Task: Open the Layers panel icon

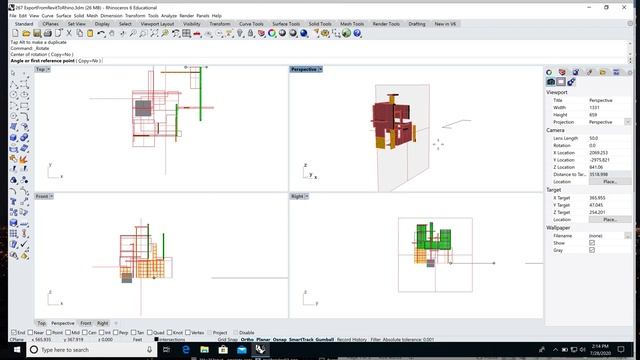Action: [x=562, y=72]
